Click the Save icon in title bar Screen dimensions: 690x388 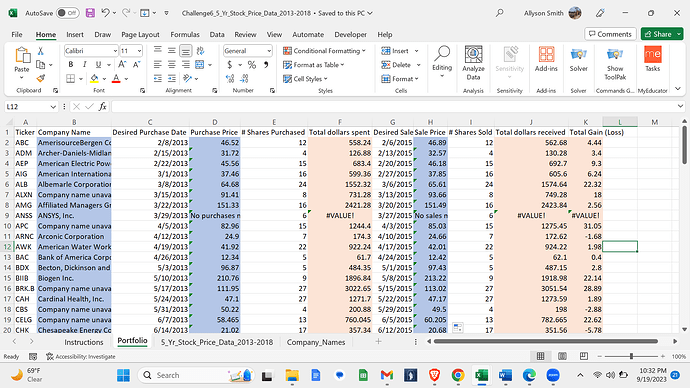(90, 13)
